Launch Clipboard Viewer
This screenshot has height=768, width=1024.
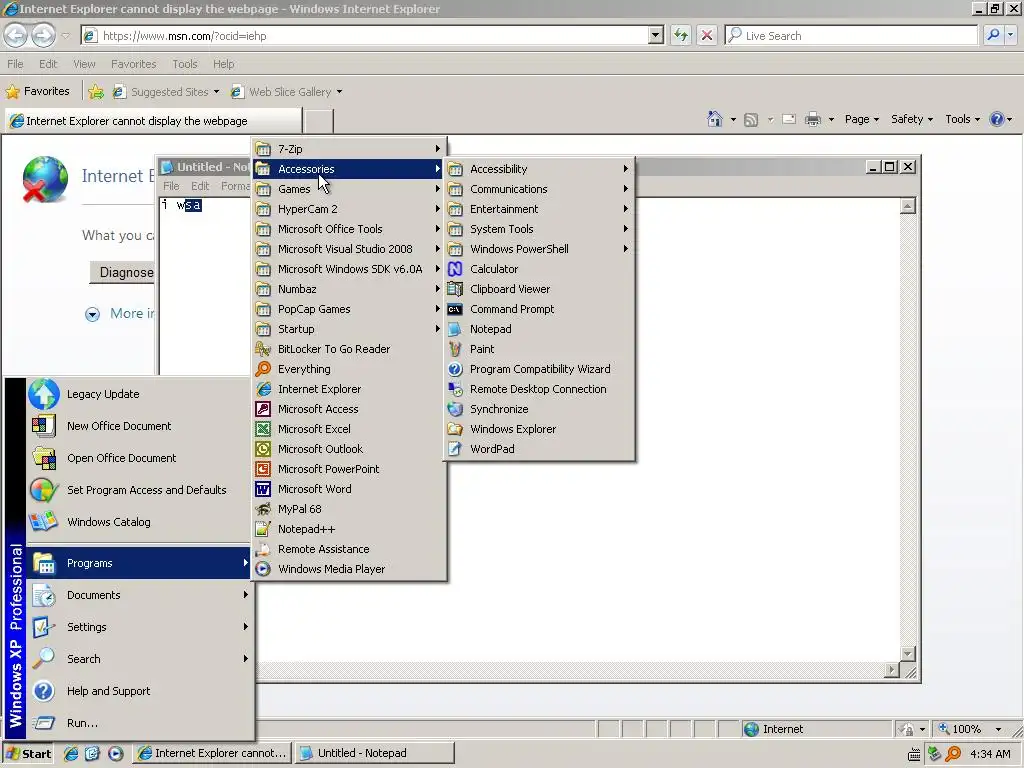click(539, 289)
